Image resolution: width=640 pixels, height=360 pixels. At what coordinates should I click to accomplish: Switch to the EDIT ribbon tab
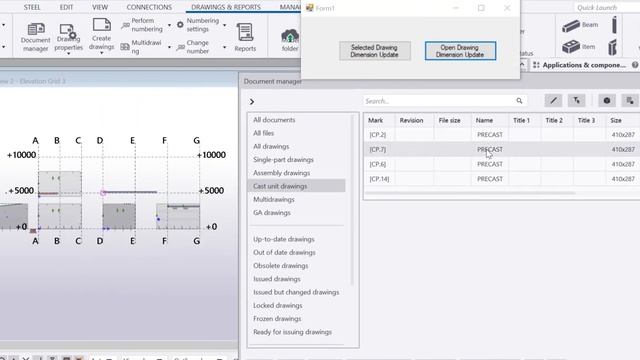(x=66, y=7)
